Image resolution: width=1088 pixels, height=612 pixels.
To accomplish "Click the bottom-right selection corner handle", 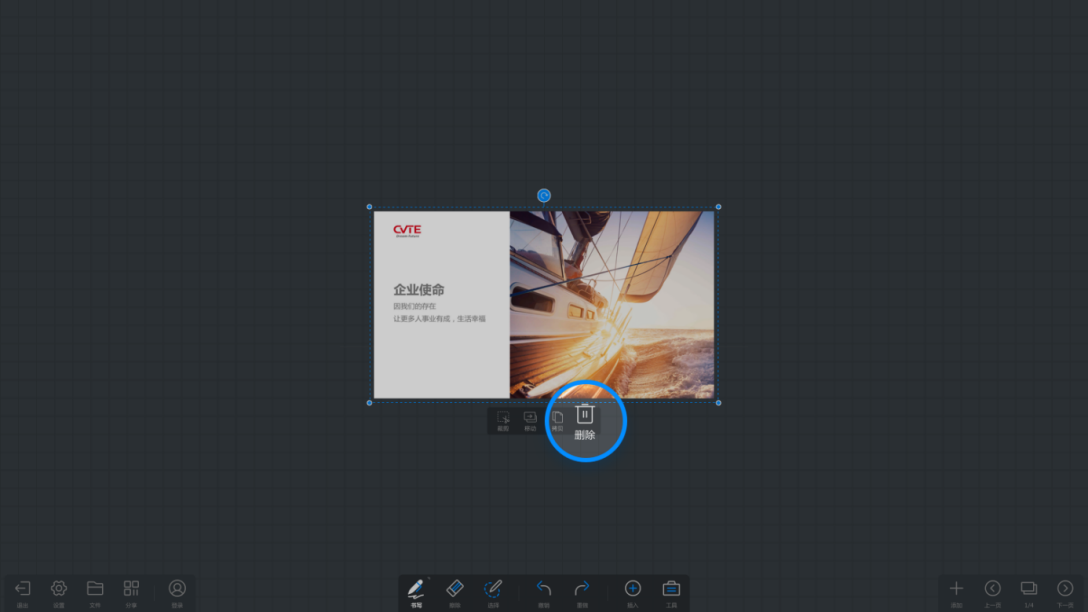I will 718,402.
